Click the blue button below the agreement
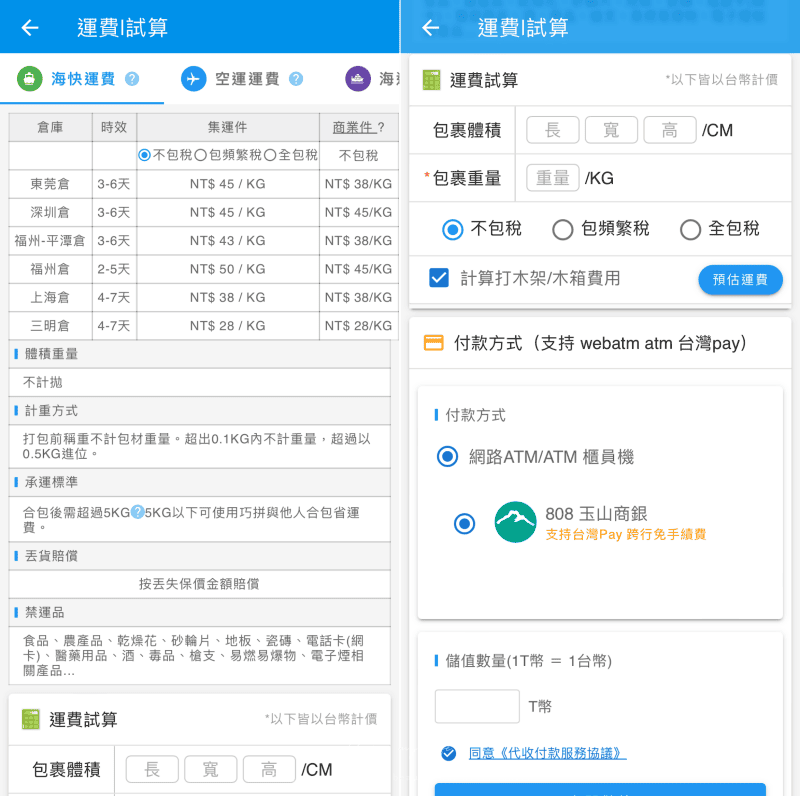800x796 pixels. coord(600,789)
